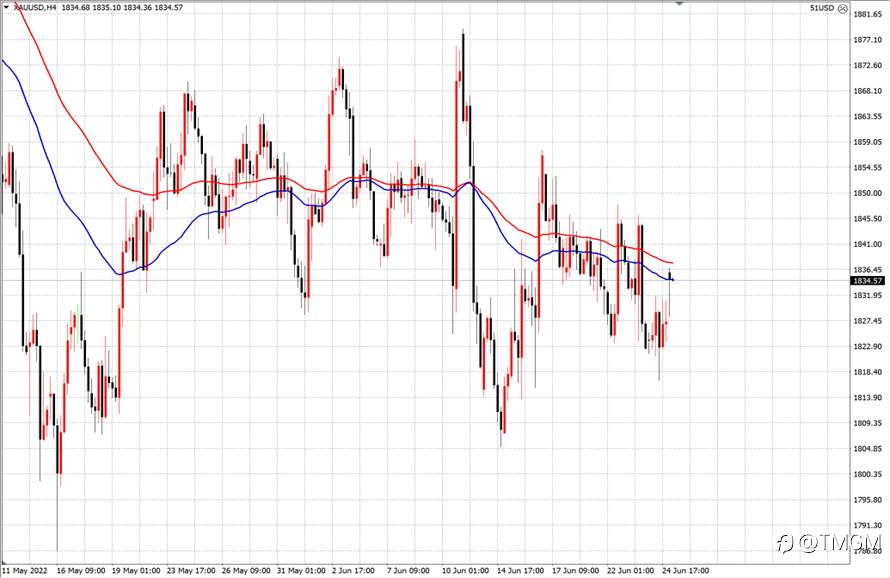Click the 31 May 01:00 time label
Screen dimensions: 890x578
(301, 570)
